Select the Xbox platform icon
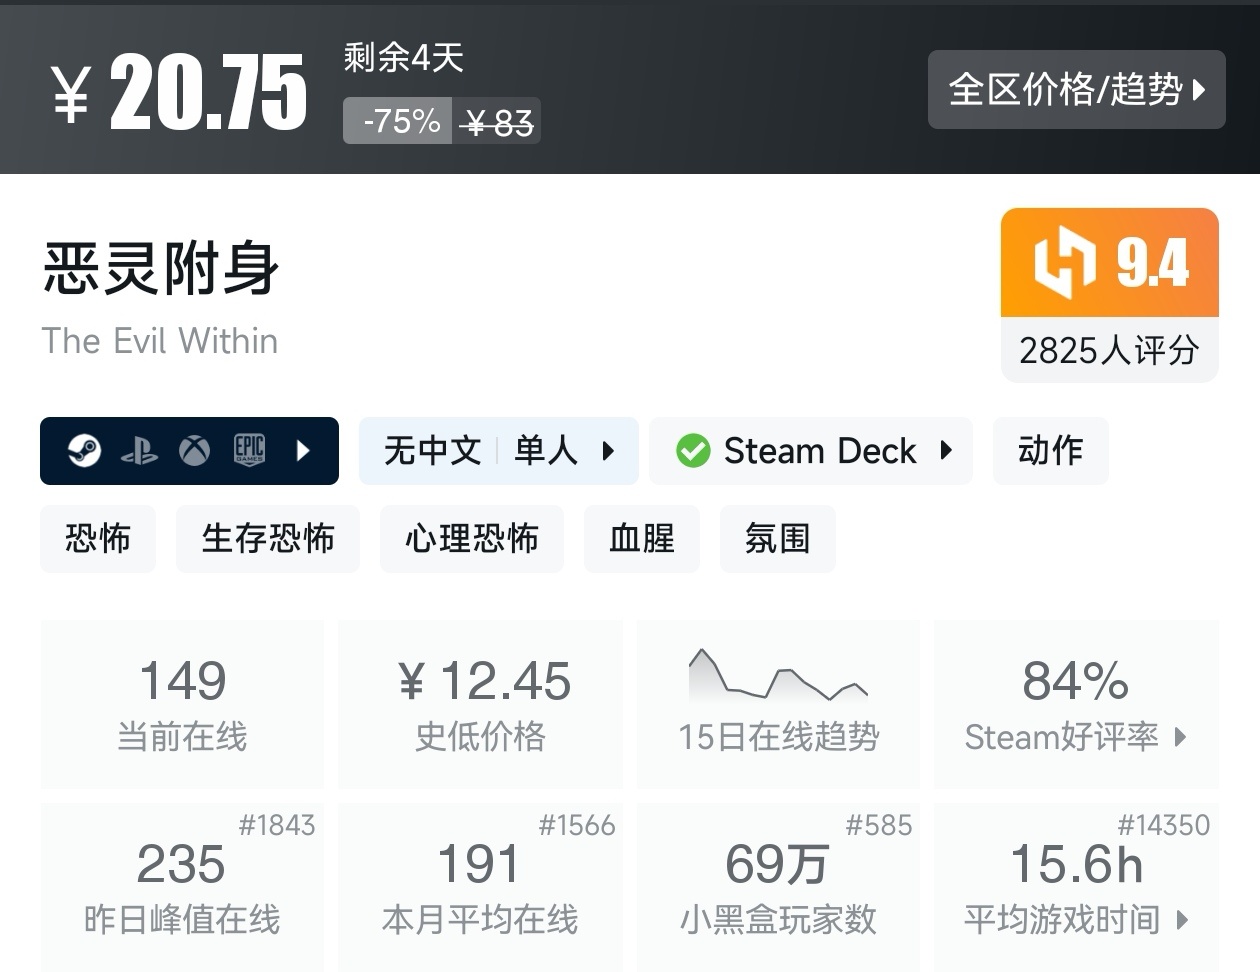The image size is (1260, 972). (193, 451)
